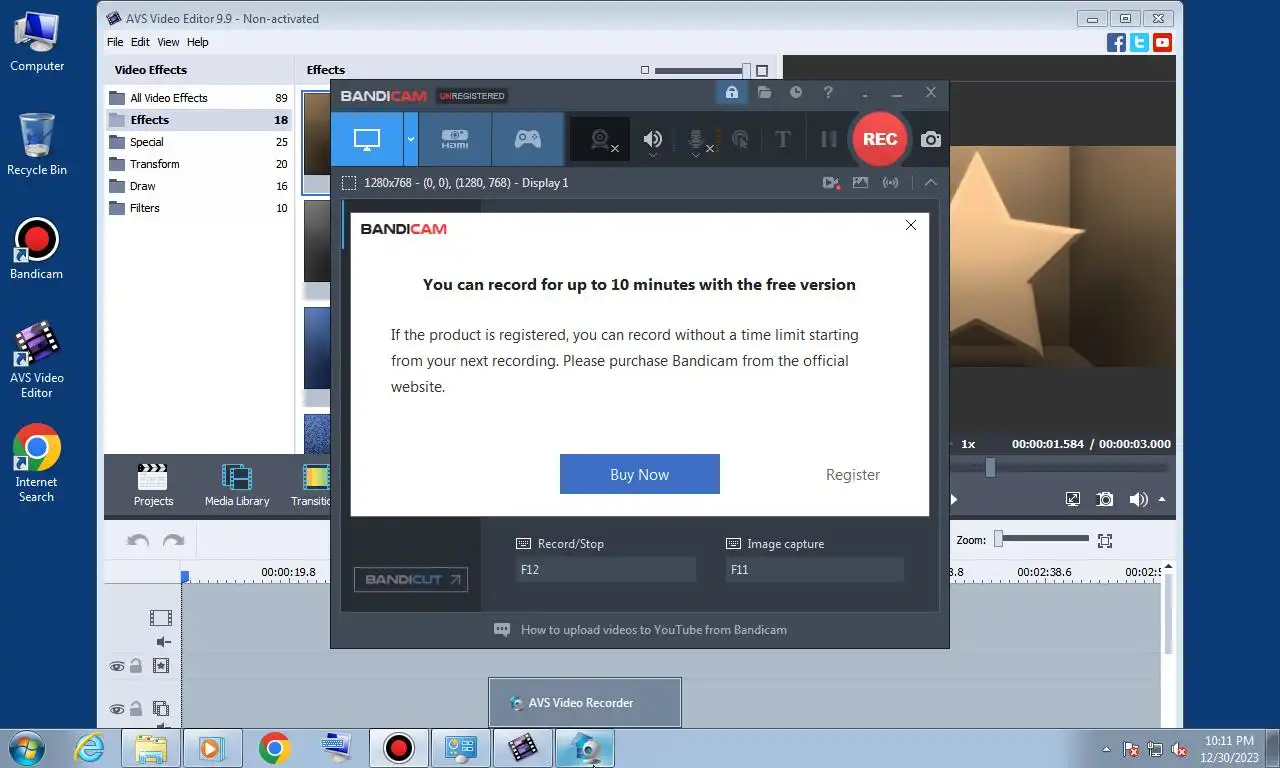
Task: Toggle visibility eye of video effects track
Action: [117, 666]
